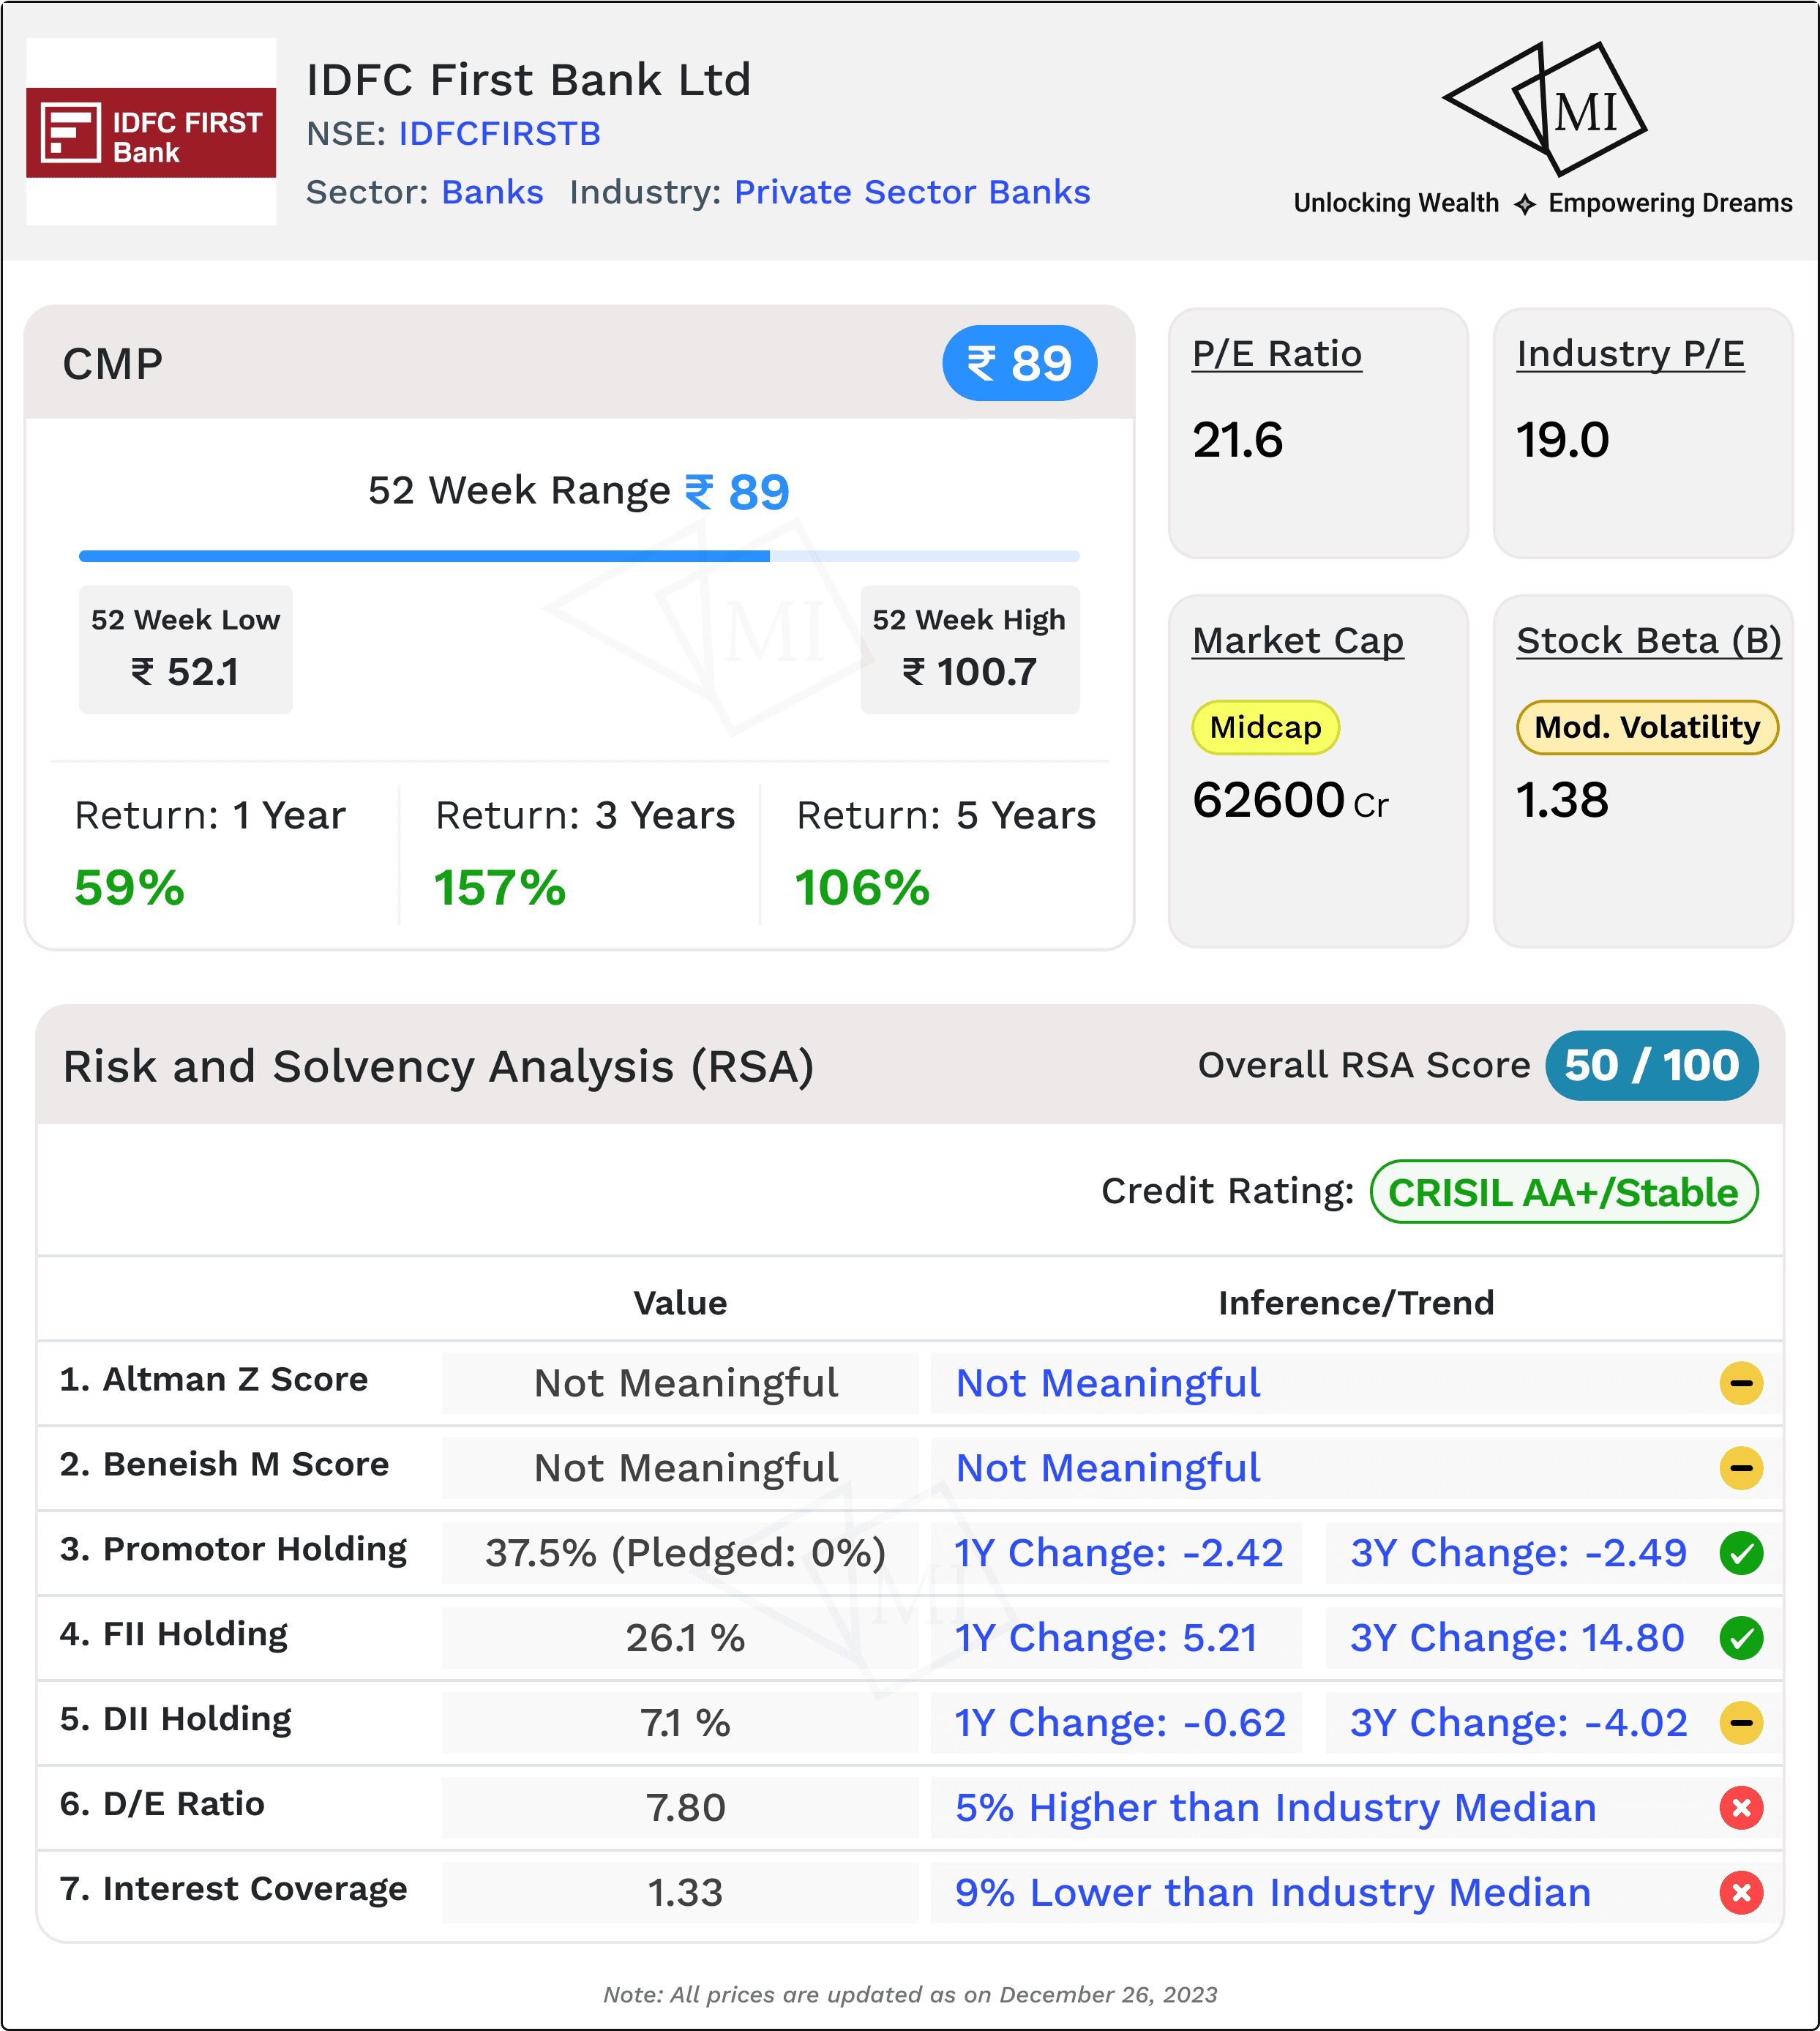Image resolution: width=1820 pixels, height=2031 pixels.
Task: Click the Industry P/E underlined heading
Action: (x=1630, y=354)
